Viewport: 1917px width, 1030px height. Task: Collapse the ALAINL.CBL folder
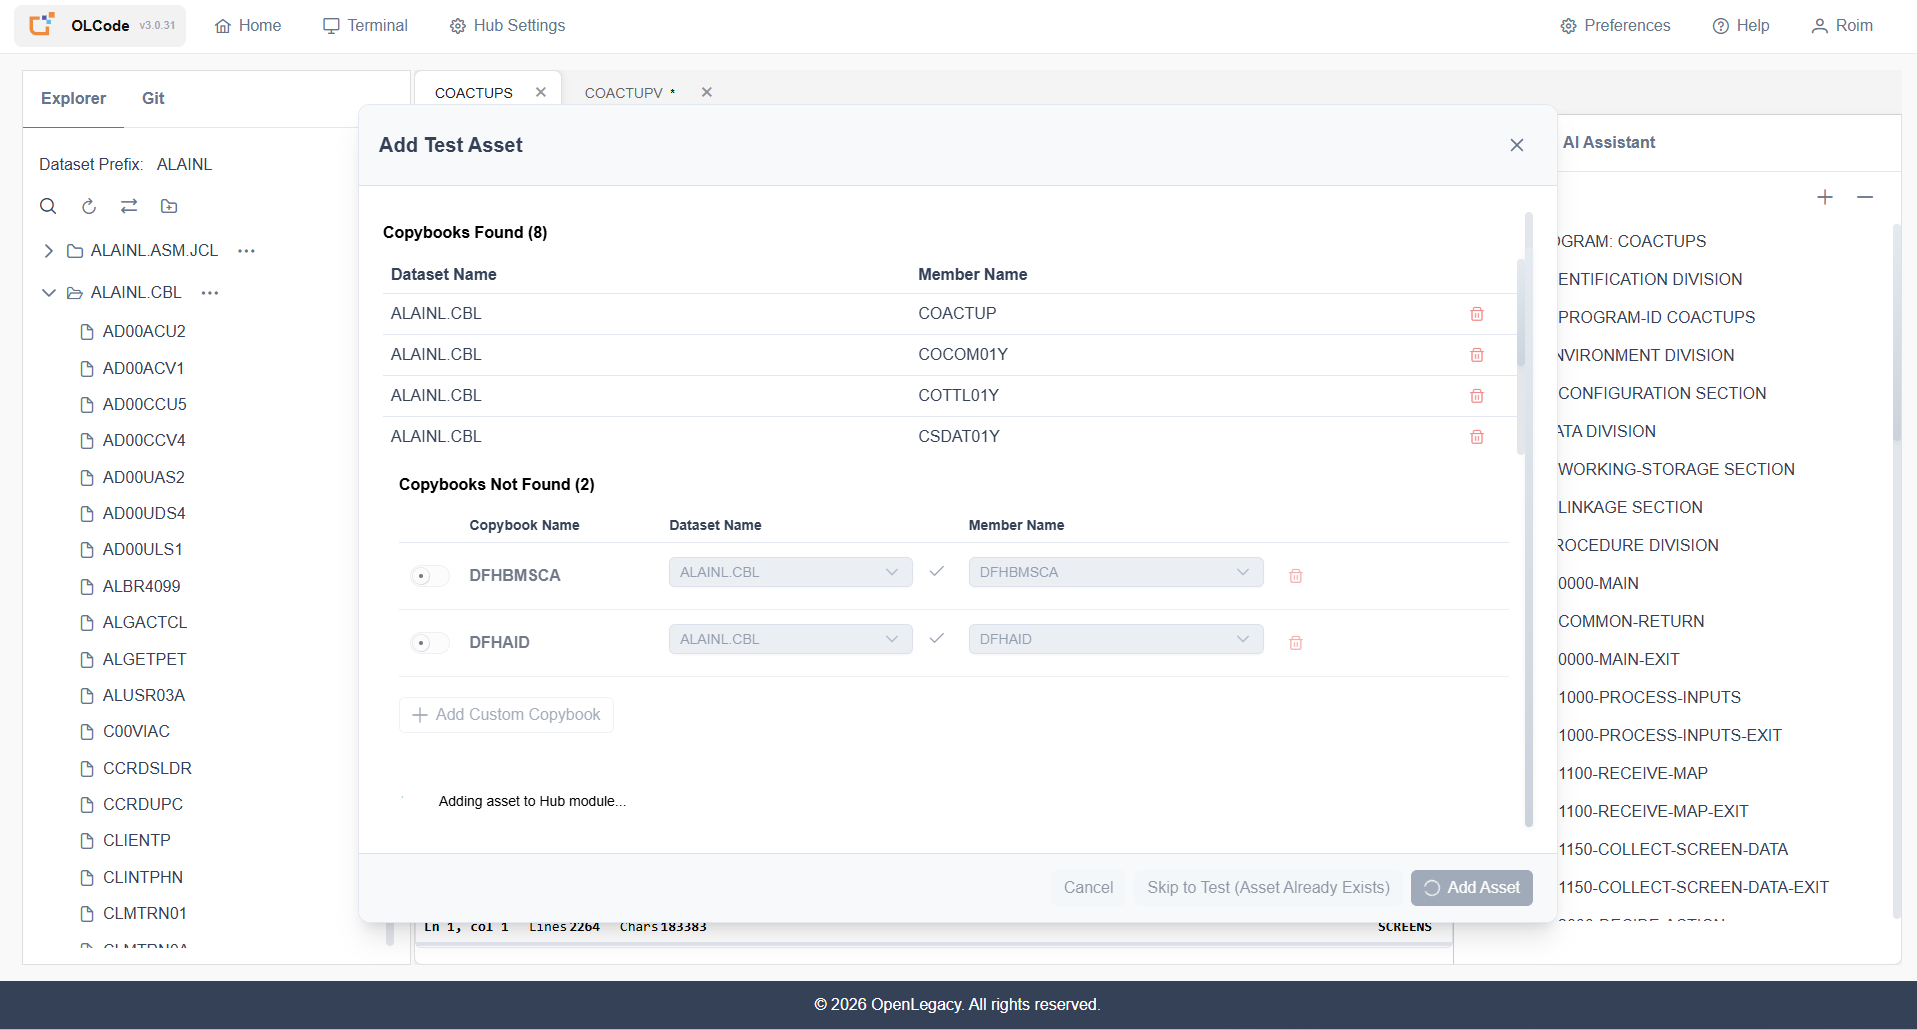48,293
